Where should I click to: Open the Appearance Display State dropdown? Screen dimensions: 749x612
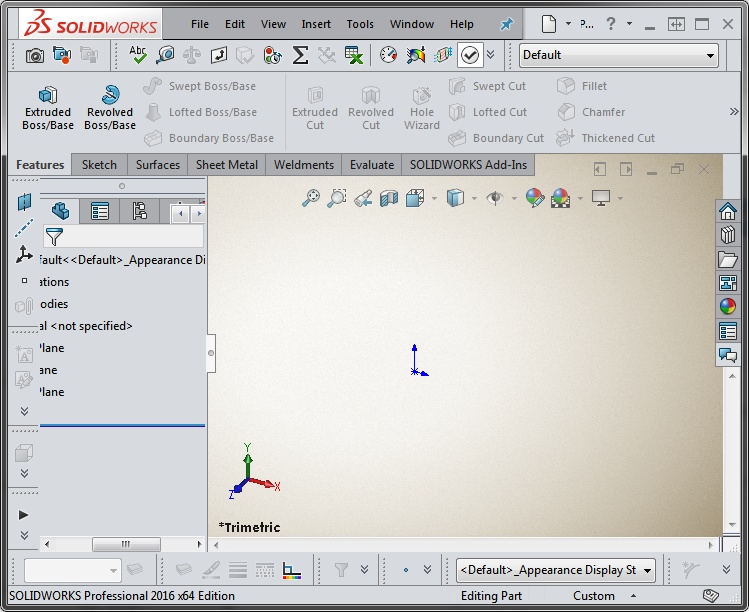pos(556,570)
